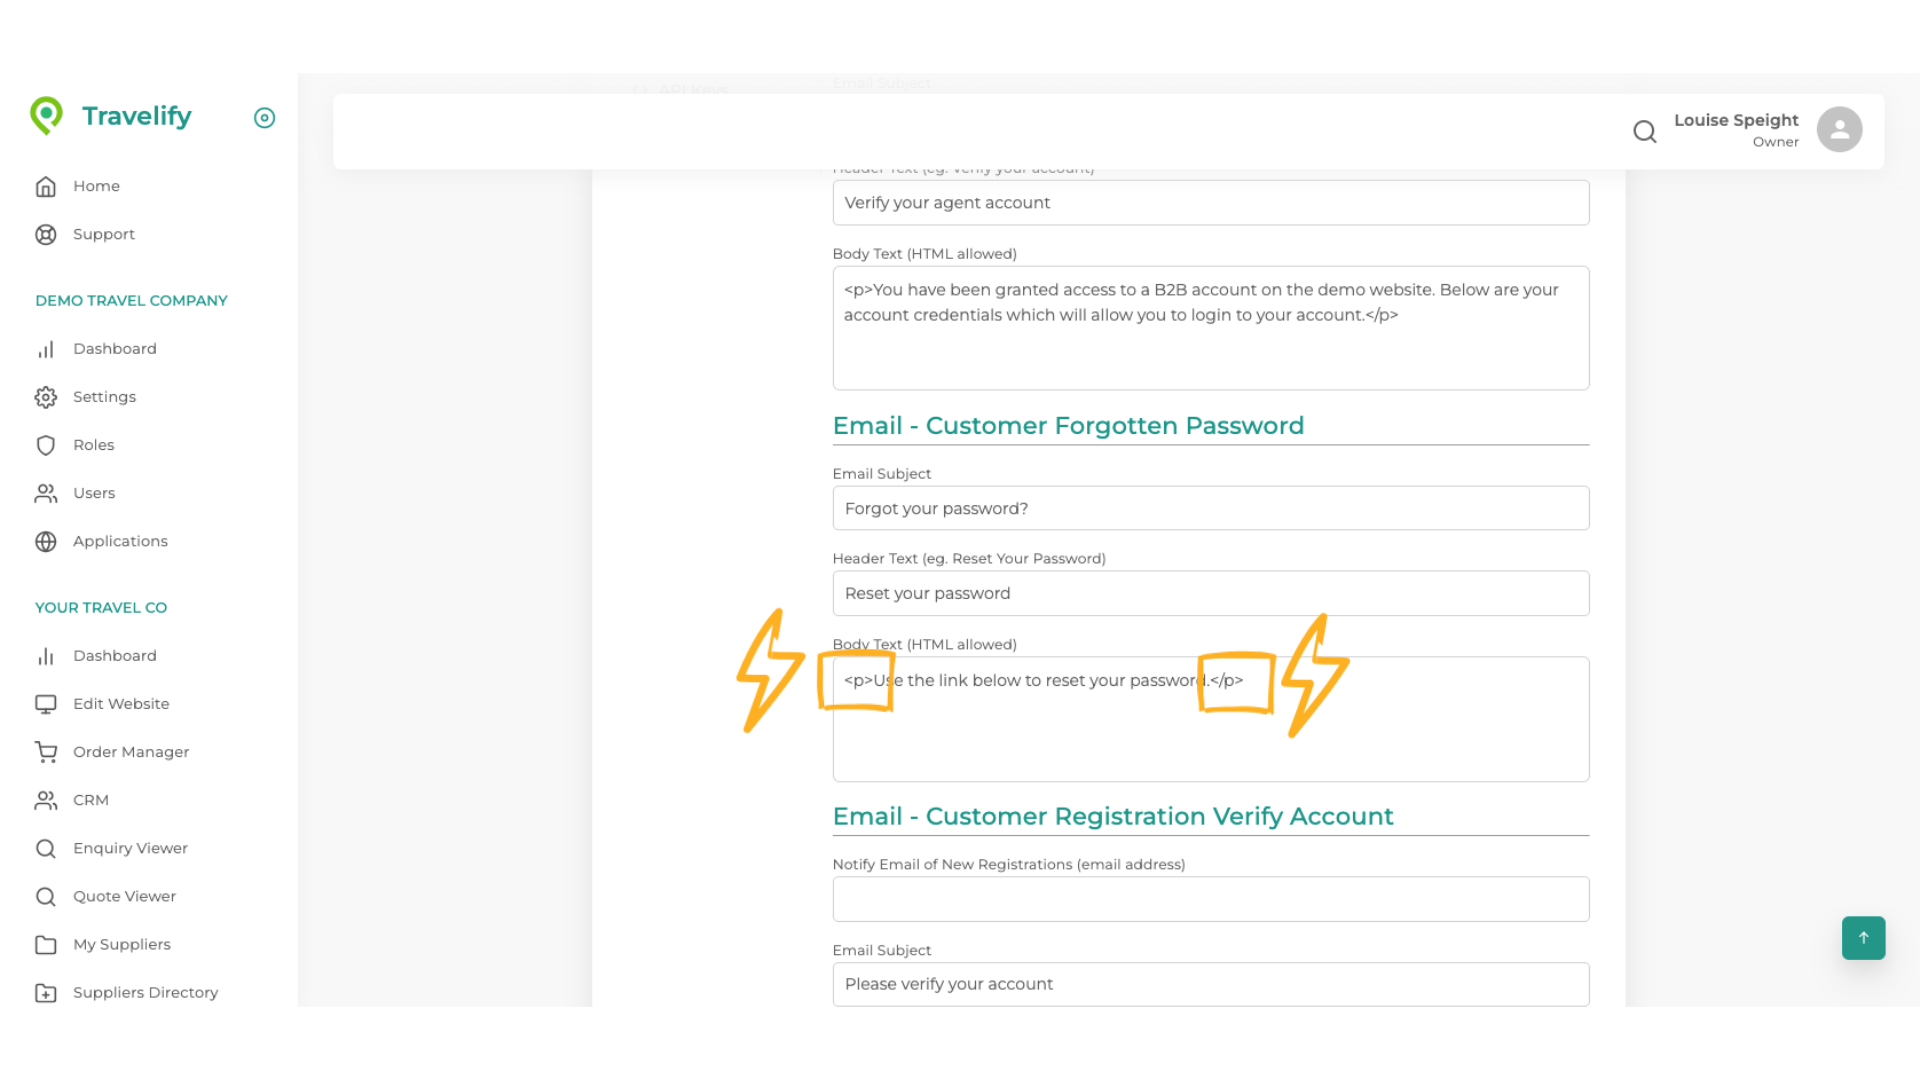Click the search magnifier icon in header

[x=1644, y=131]
